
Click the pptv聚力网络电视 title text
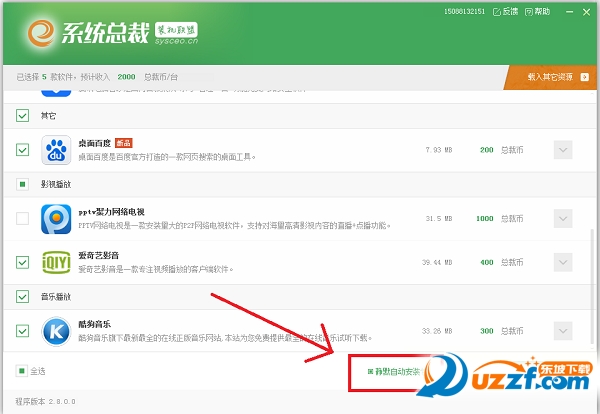pyautogui.click(x=111, y=212)
